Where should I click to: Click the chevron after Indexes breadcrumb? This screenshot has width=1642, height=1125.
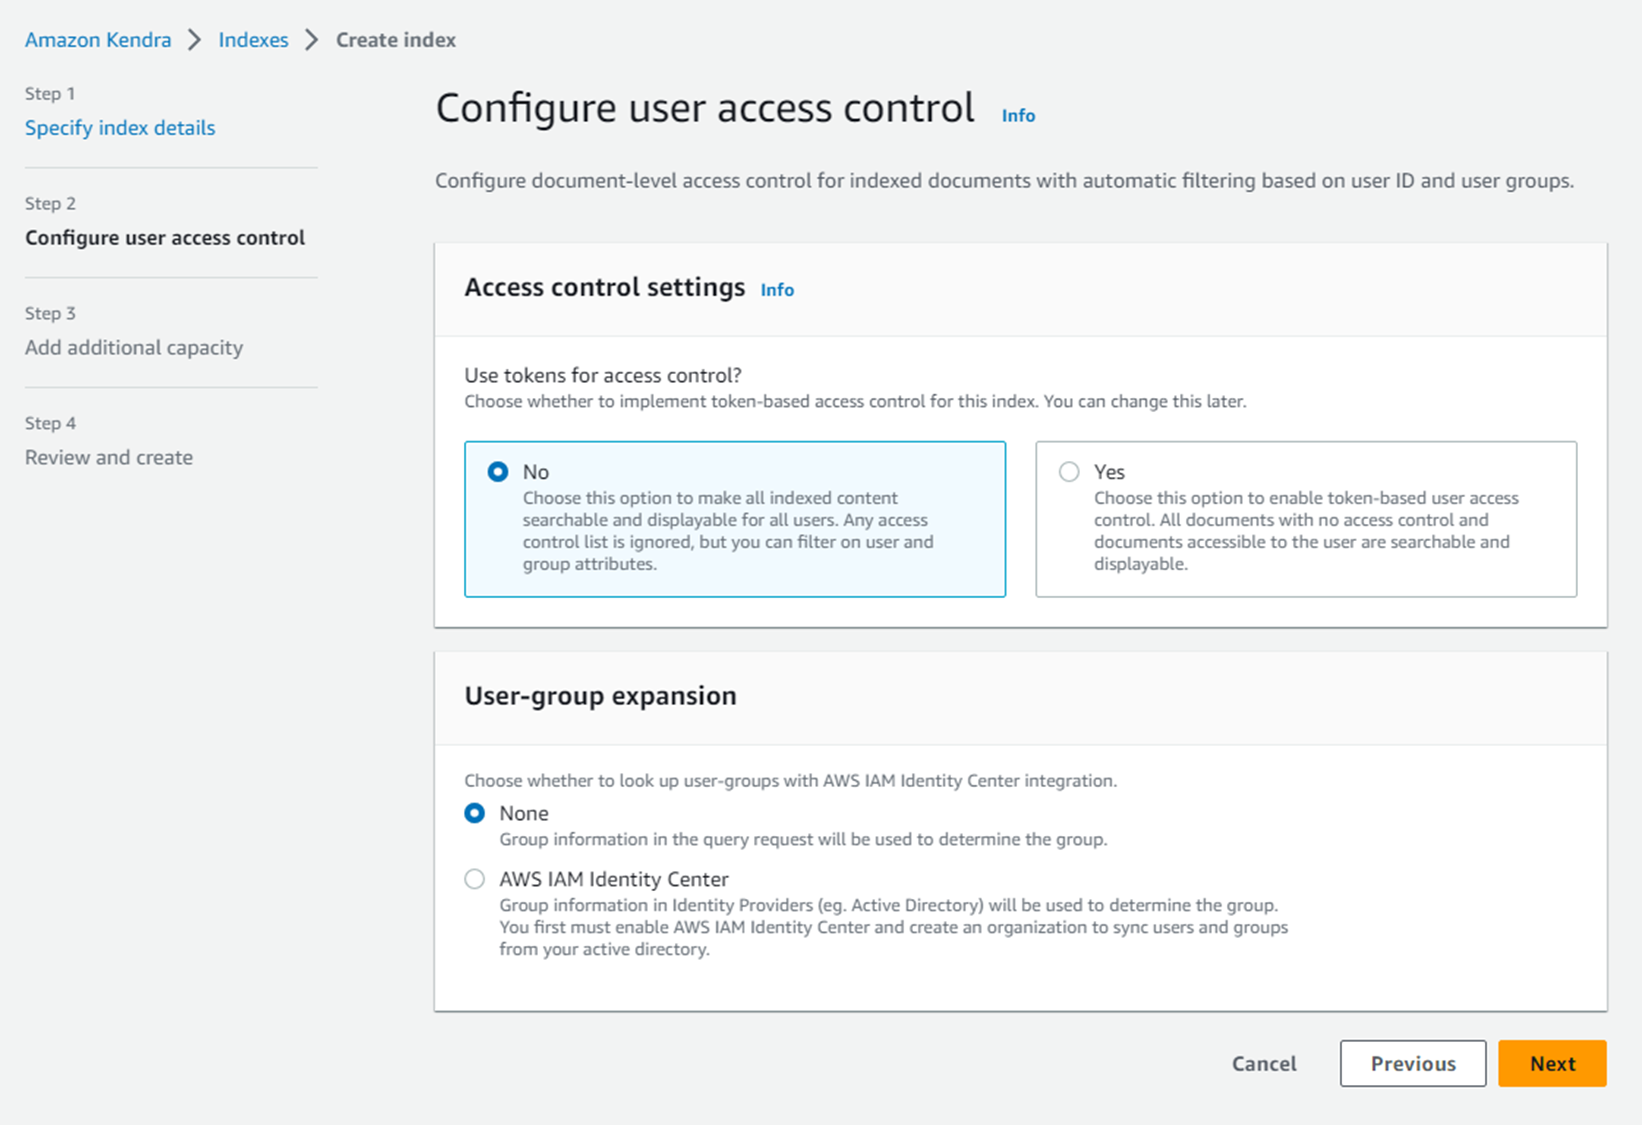point(312,40)
